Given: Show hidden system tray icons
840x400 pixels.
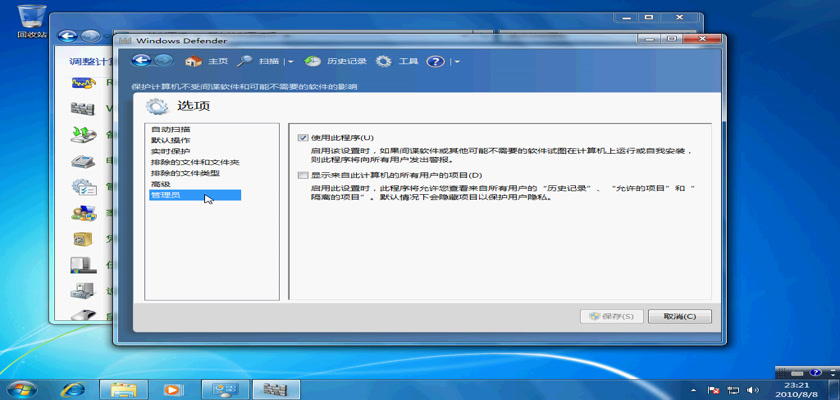Looking at the screenshot, I should click(x=694, y=389).
